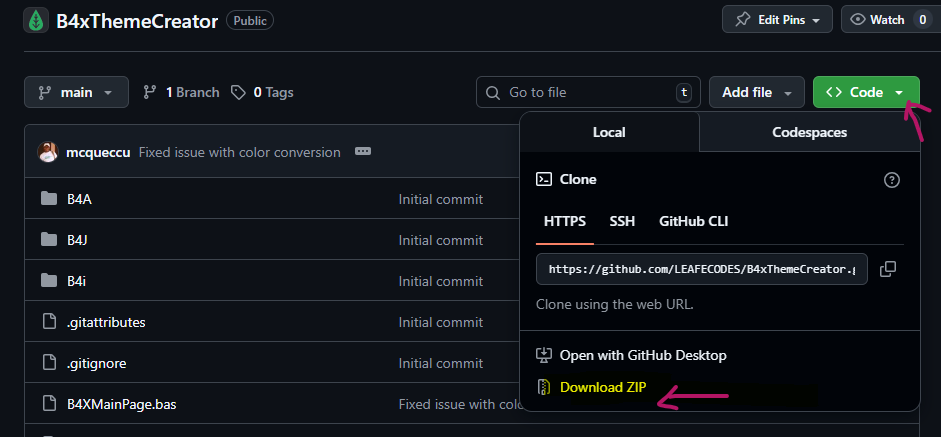The image size is (941, 437).
Task: Select the GitHub CLI clone tab
Action: coord(694,222)
